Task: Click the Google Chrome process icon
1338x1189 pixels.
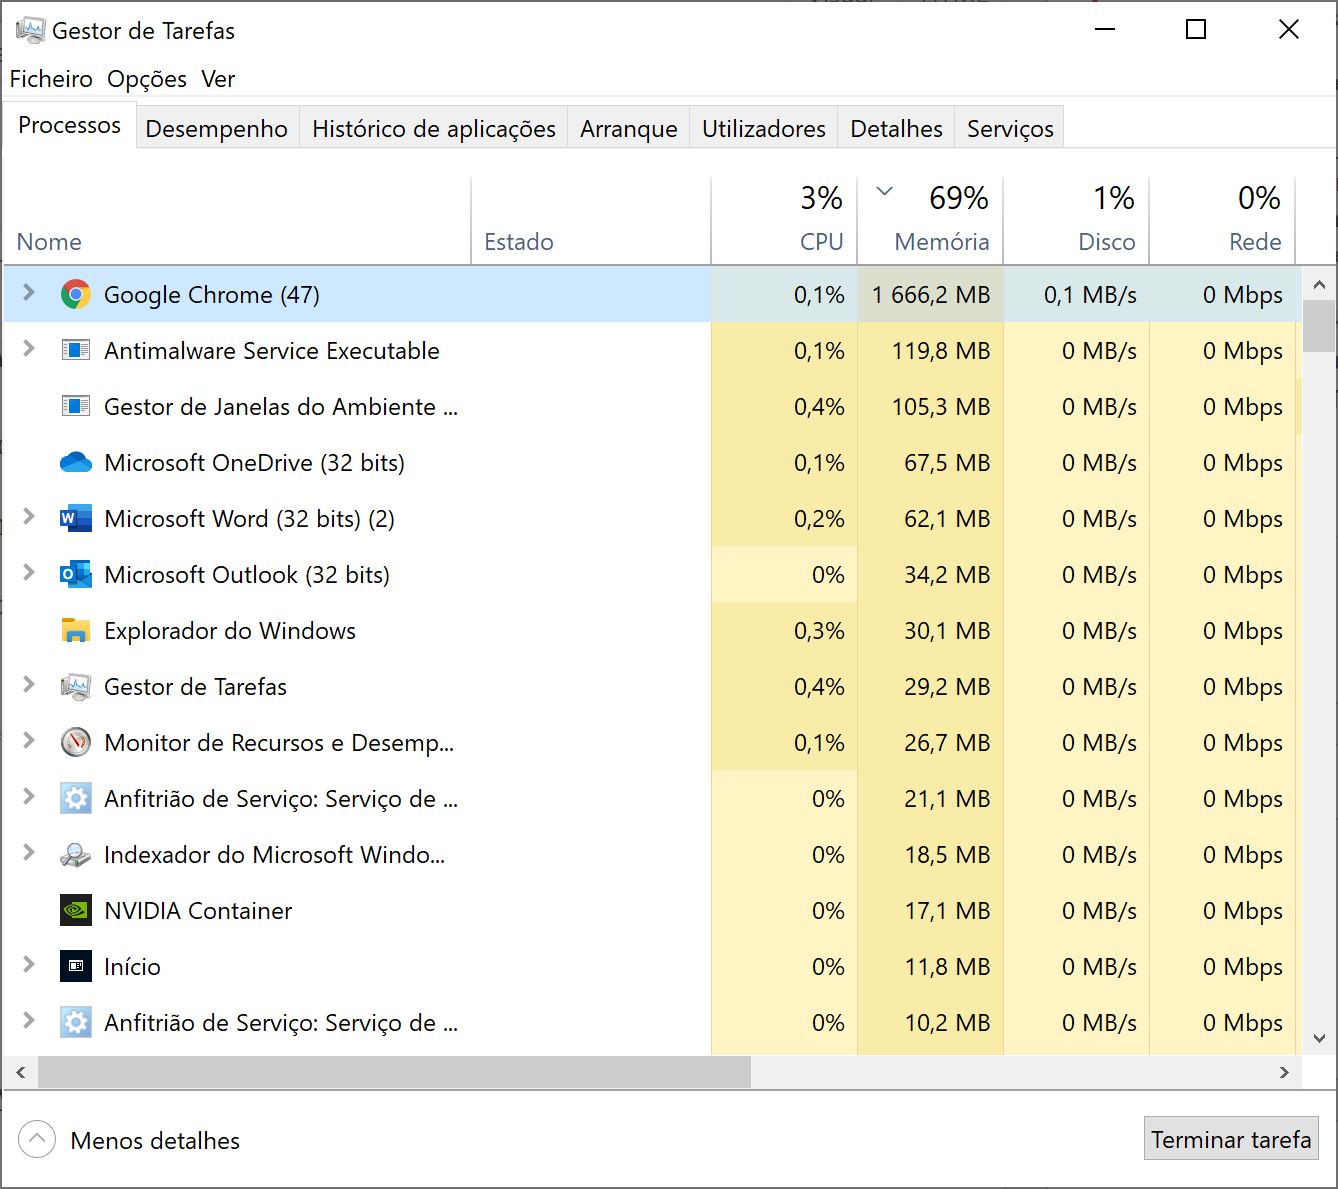Action: (x=76, y=295)
